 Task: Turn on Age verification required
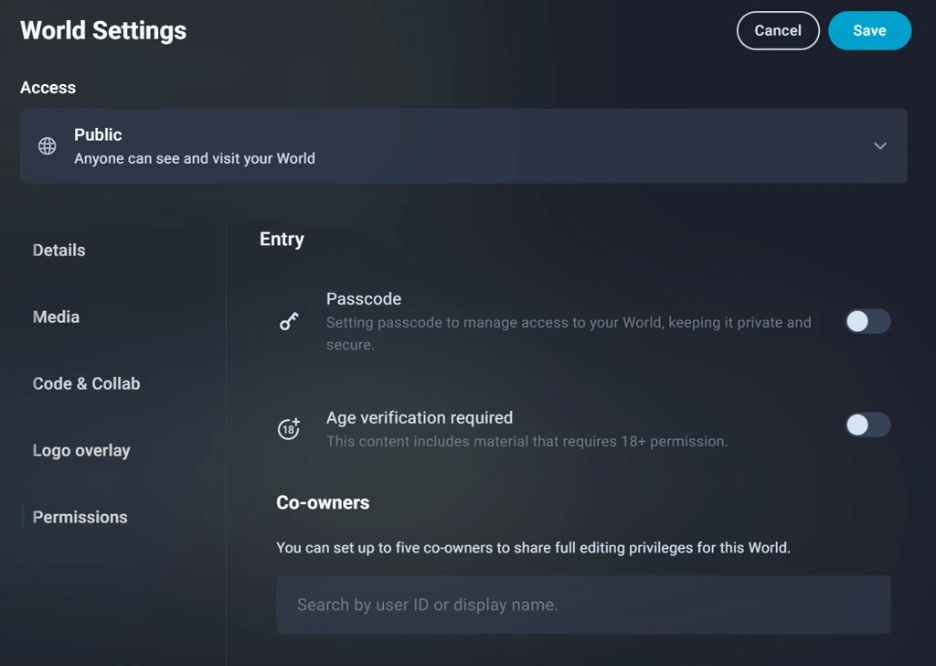click(866, 425)
